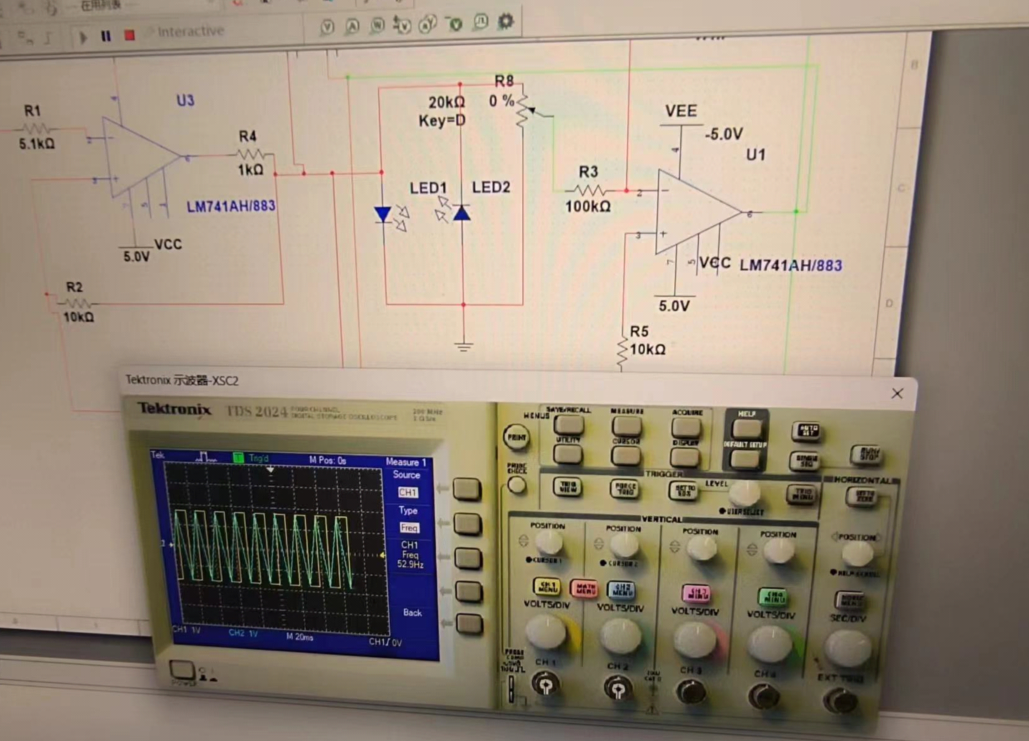Image resolution: width=1029 pixels, height=741 pixels.
Task: Toggle the pink CH3 MENU button
Action: (x=696, y=593)
